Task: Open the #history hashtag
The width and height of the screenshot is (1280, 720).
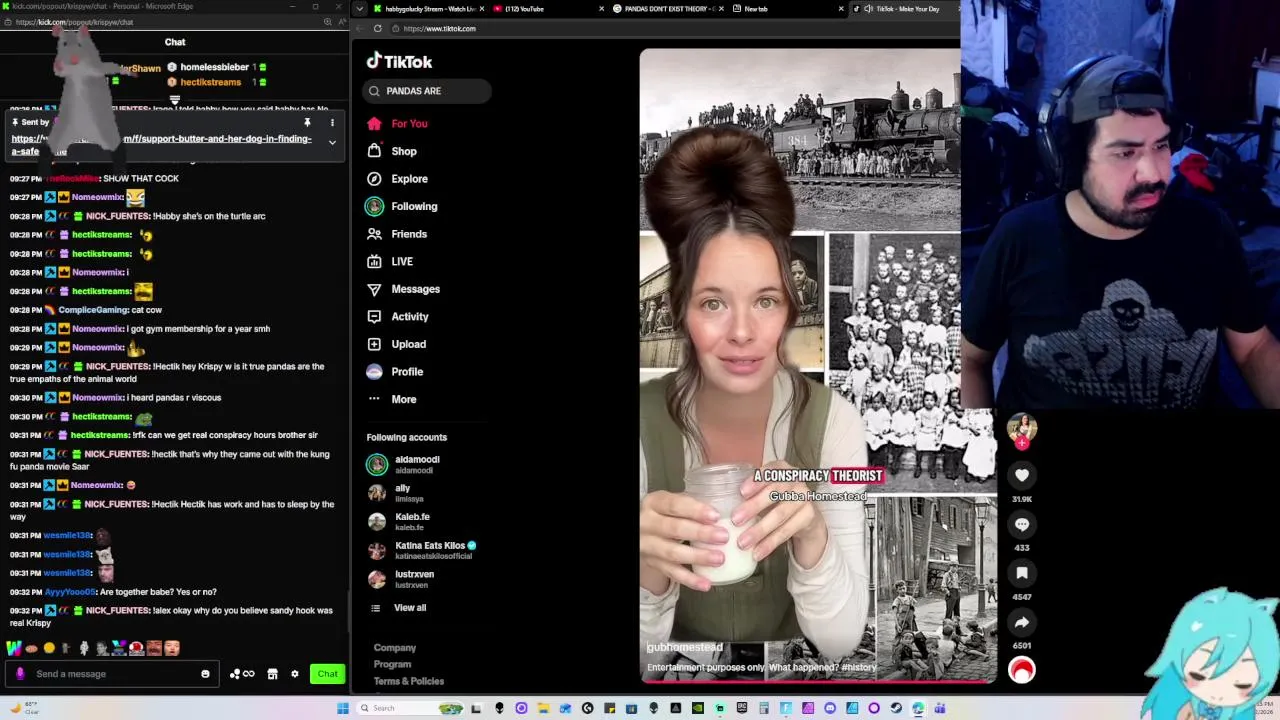Action: (x=859, y=668)
